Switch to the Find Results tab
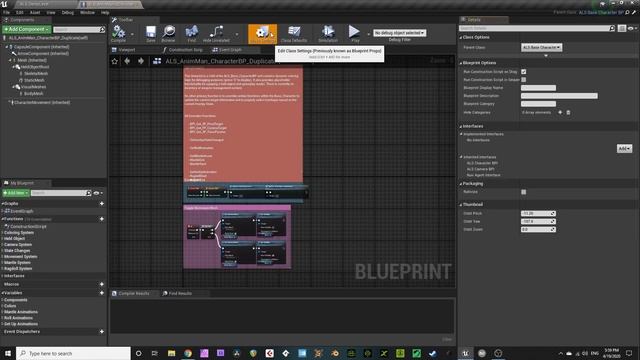Screen dimensions: 640x360 point(180,293)
